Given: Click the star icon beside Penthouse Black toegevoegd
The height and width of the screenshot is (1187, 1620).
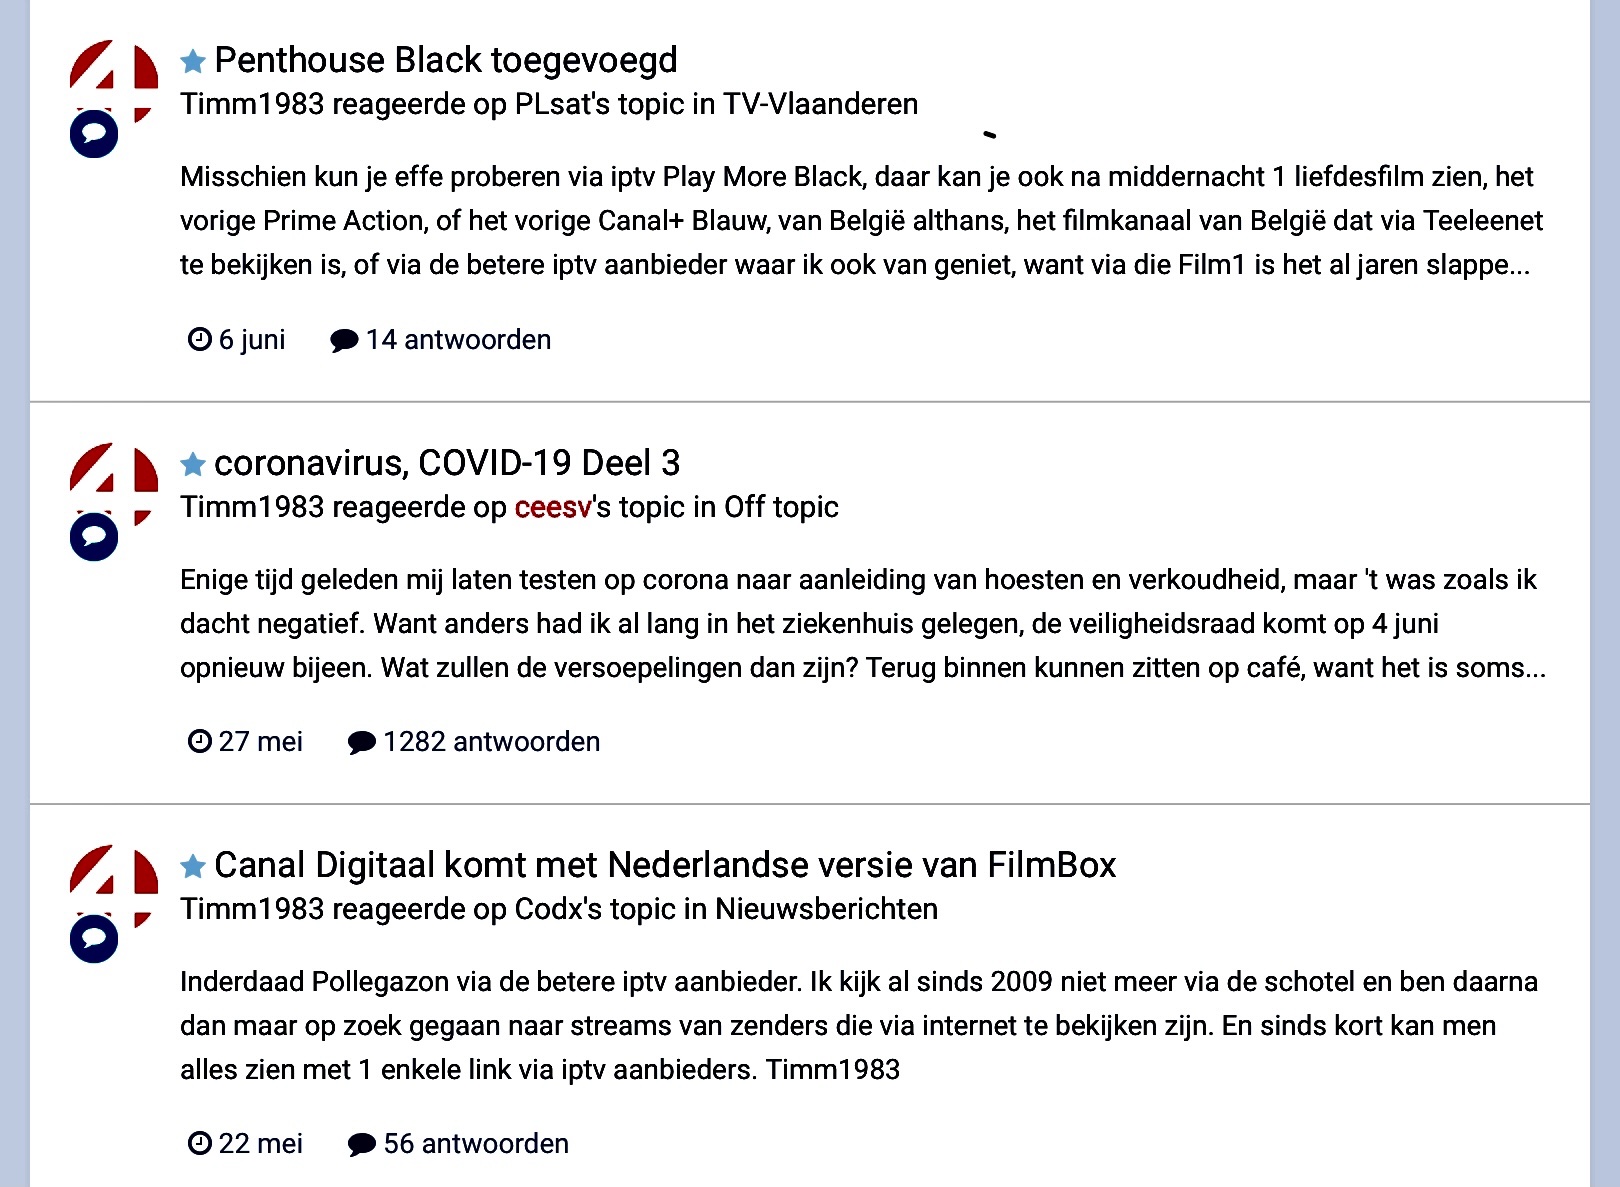Looking at the screenshot, I should tap(193, 62).
